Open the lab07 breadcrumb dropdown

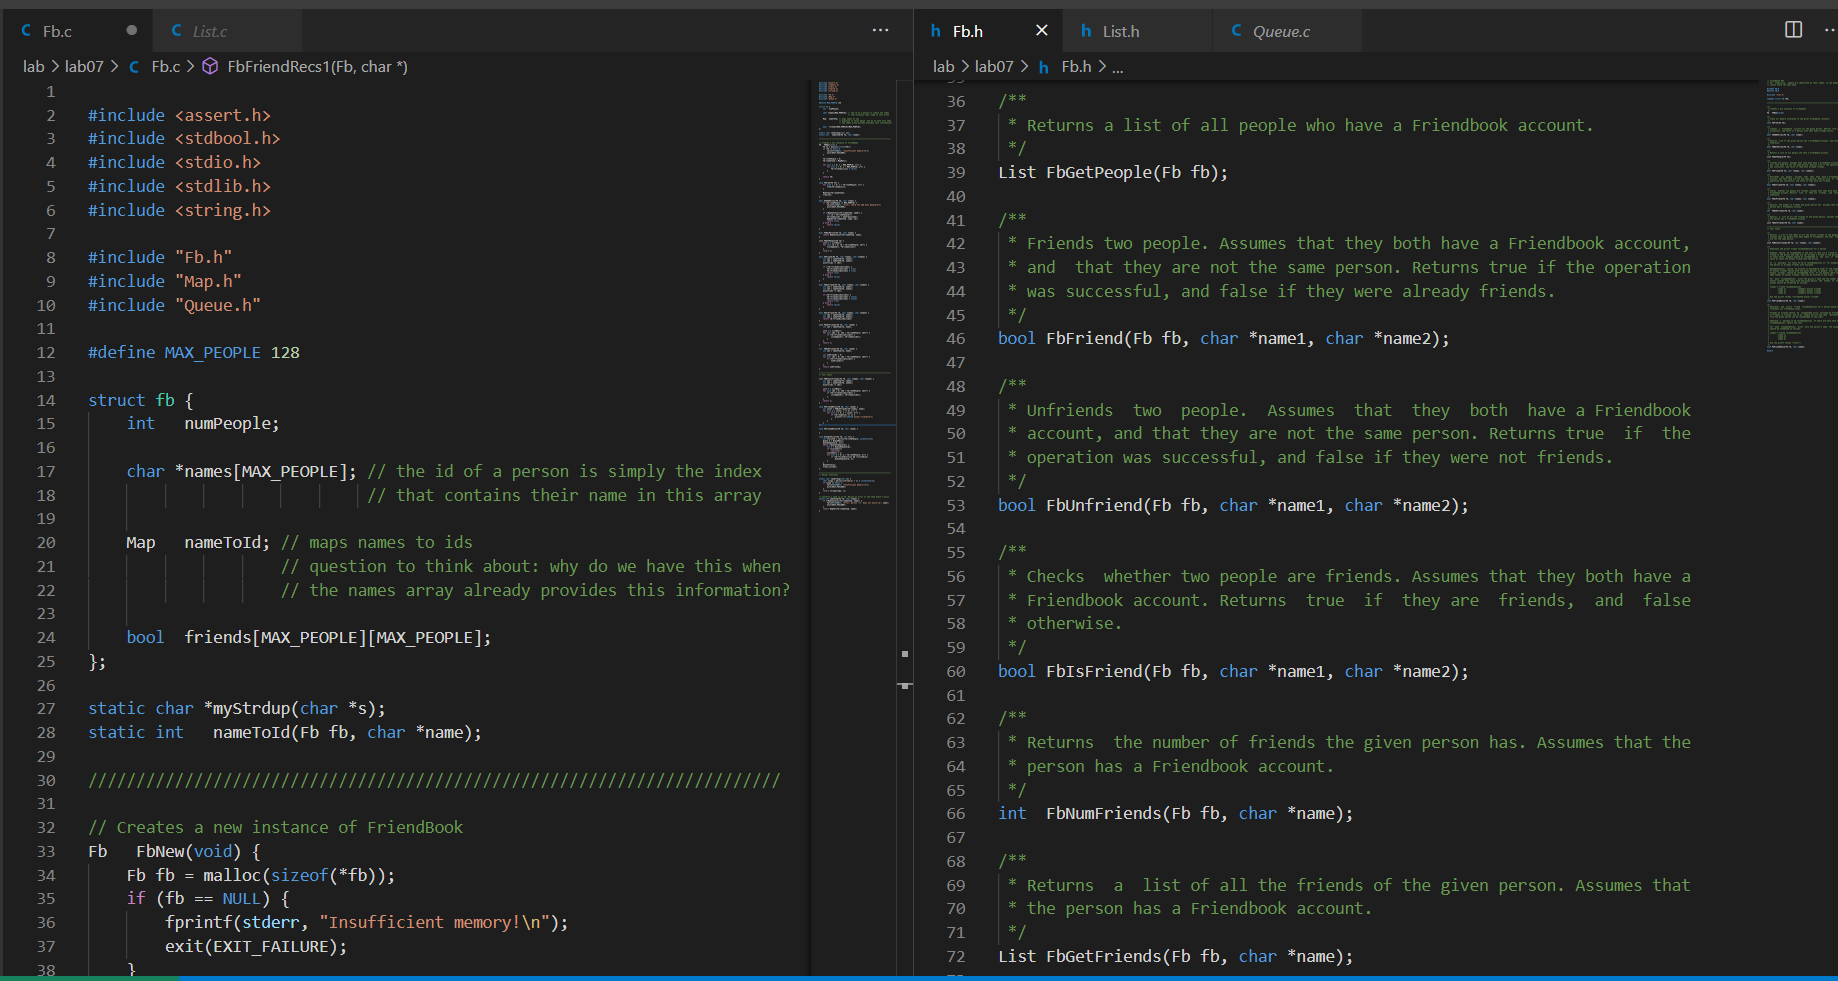[x=85, y=66]
